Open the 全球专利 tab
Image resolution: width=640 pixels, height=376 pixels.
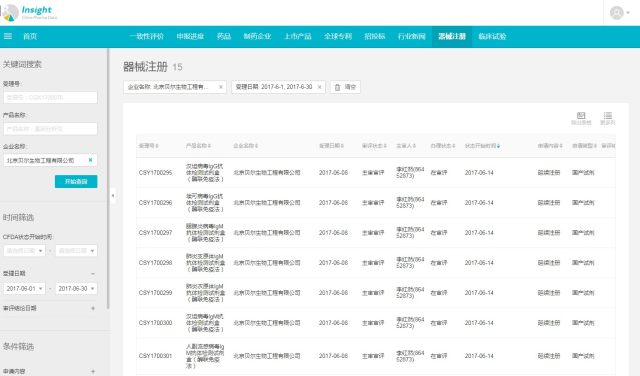point(338,36)
